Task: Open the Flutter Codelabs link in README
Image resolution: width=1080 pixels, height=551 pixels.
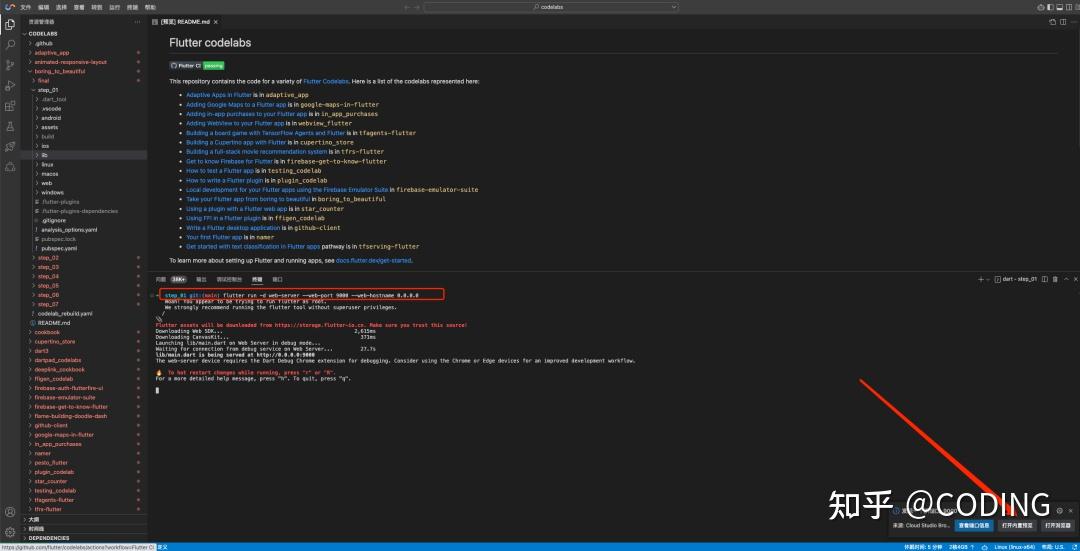Action: (326, 81)
